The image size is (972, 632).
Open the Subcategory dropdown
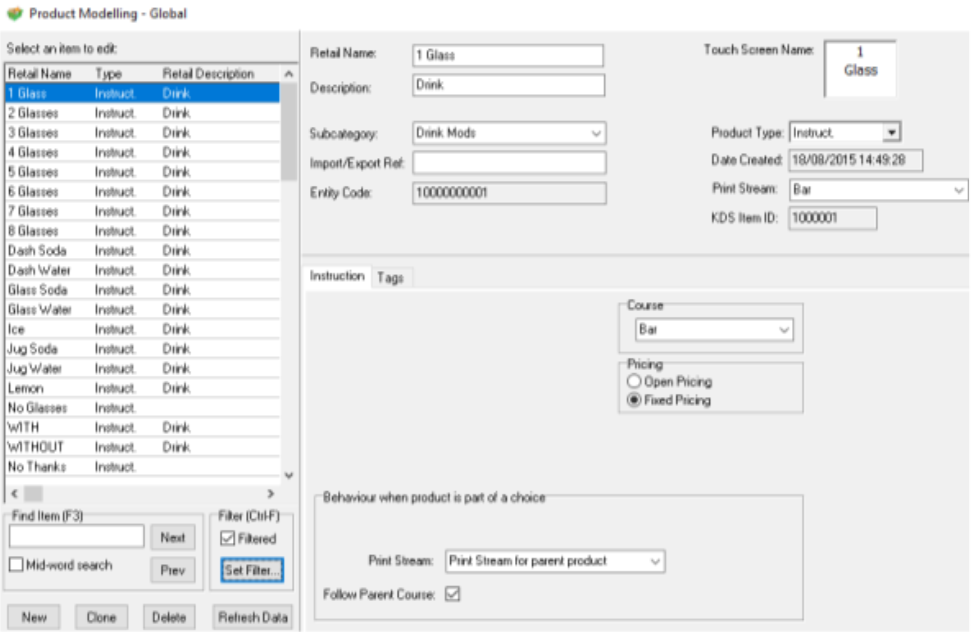pos(596,133)
